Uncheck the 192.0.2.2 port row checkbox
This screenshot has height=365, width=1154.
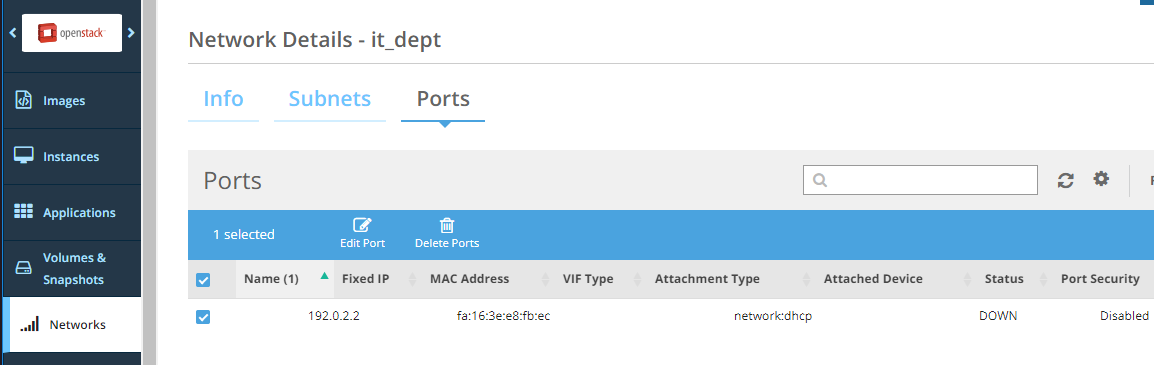click(203, 317)
